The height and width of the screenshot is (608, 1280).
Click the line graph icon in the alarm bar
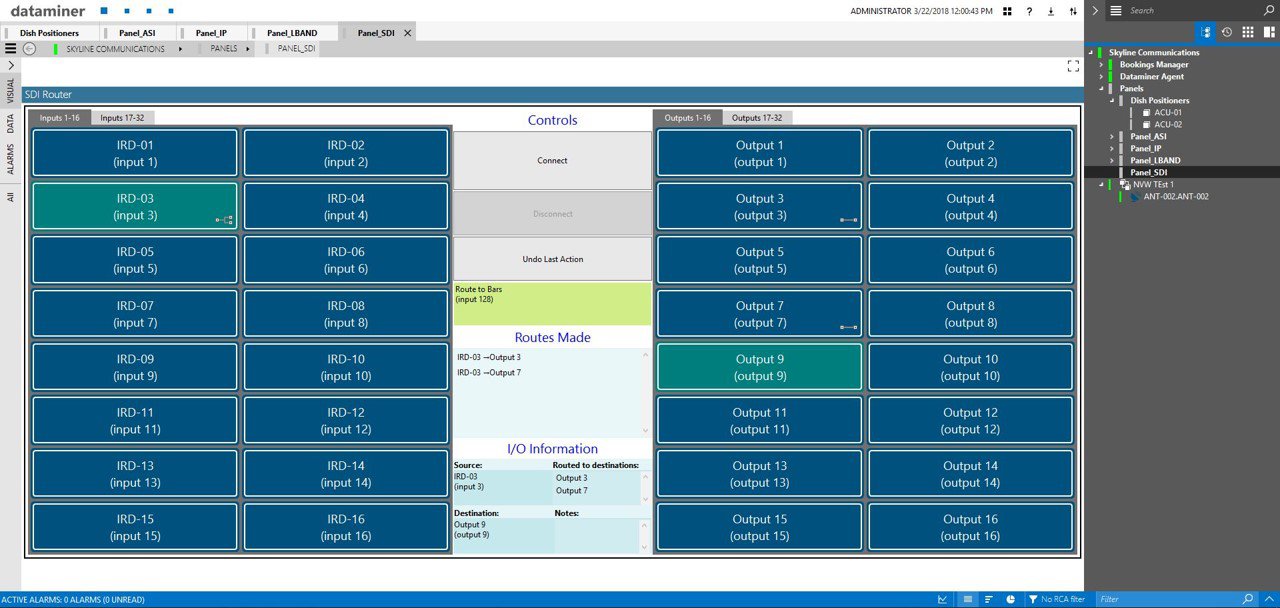(942, 599)
